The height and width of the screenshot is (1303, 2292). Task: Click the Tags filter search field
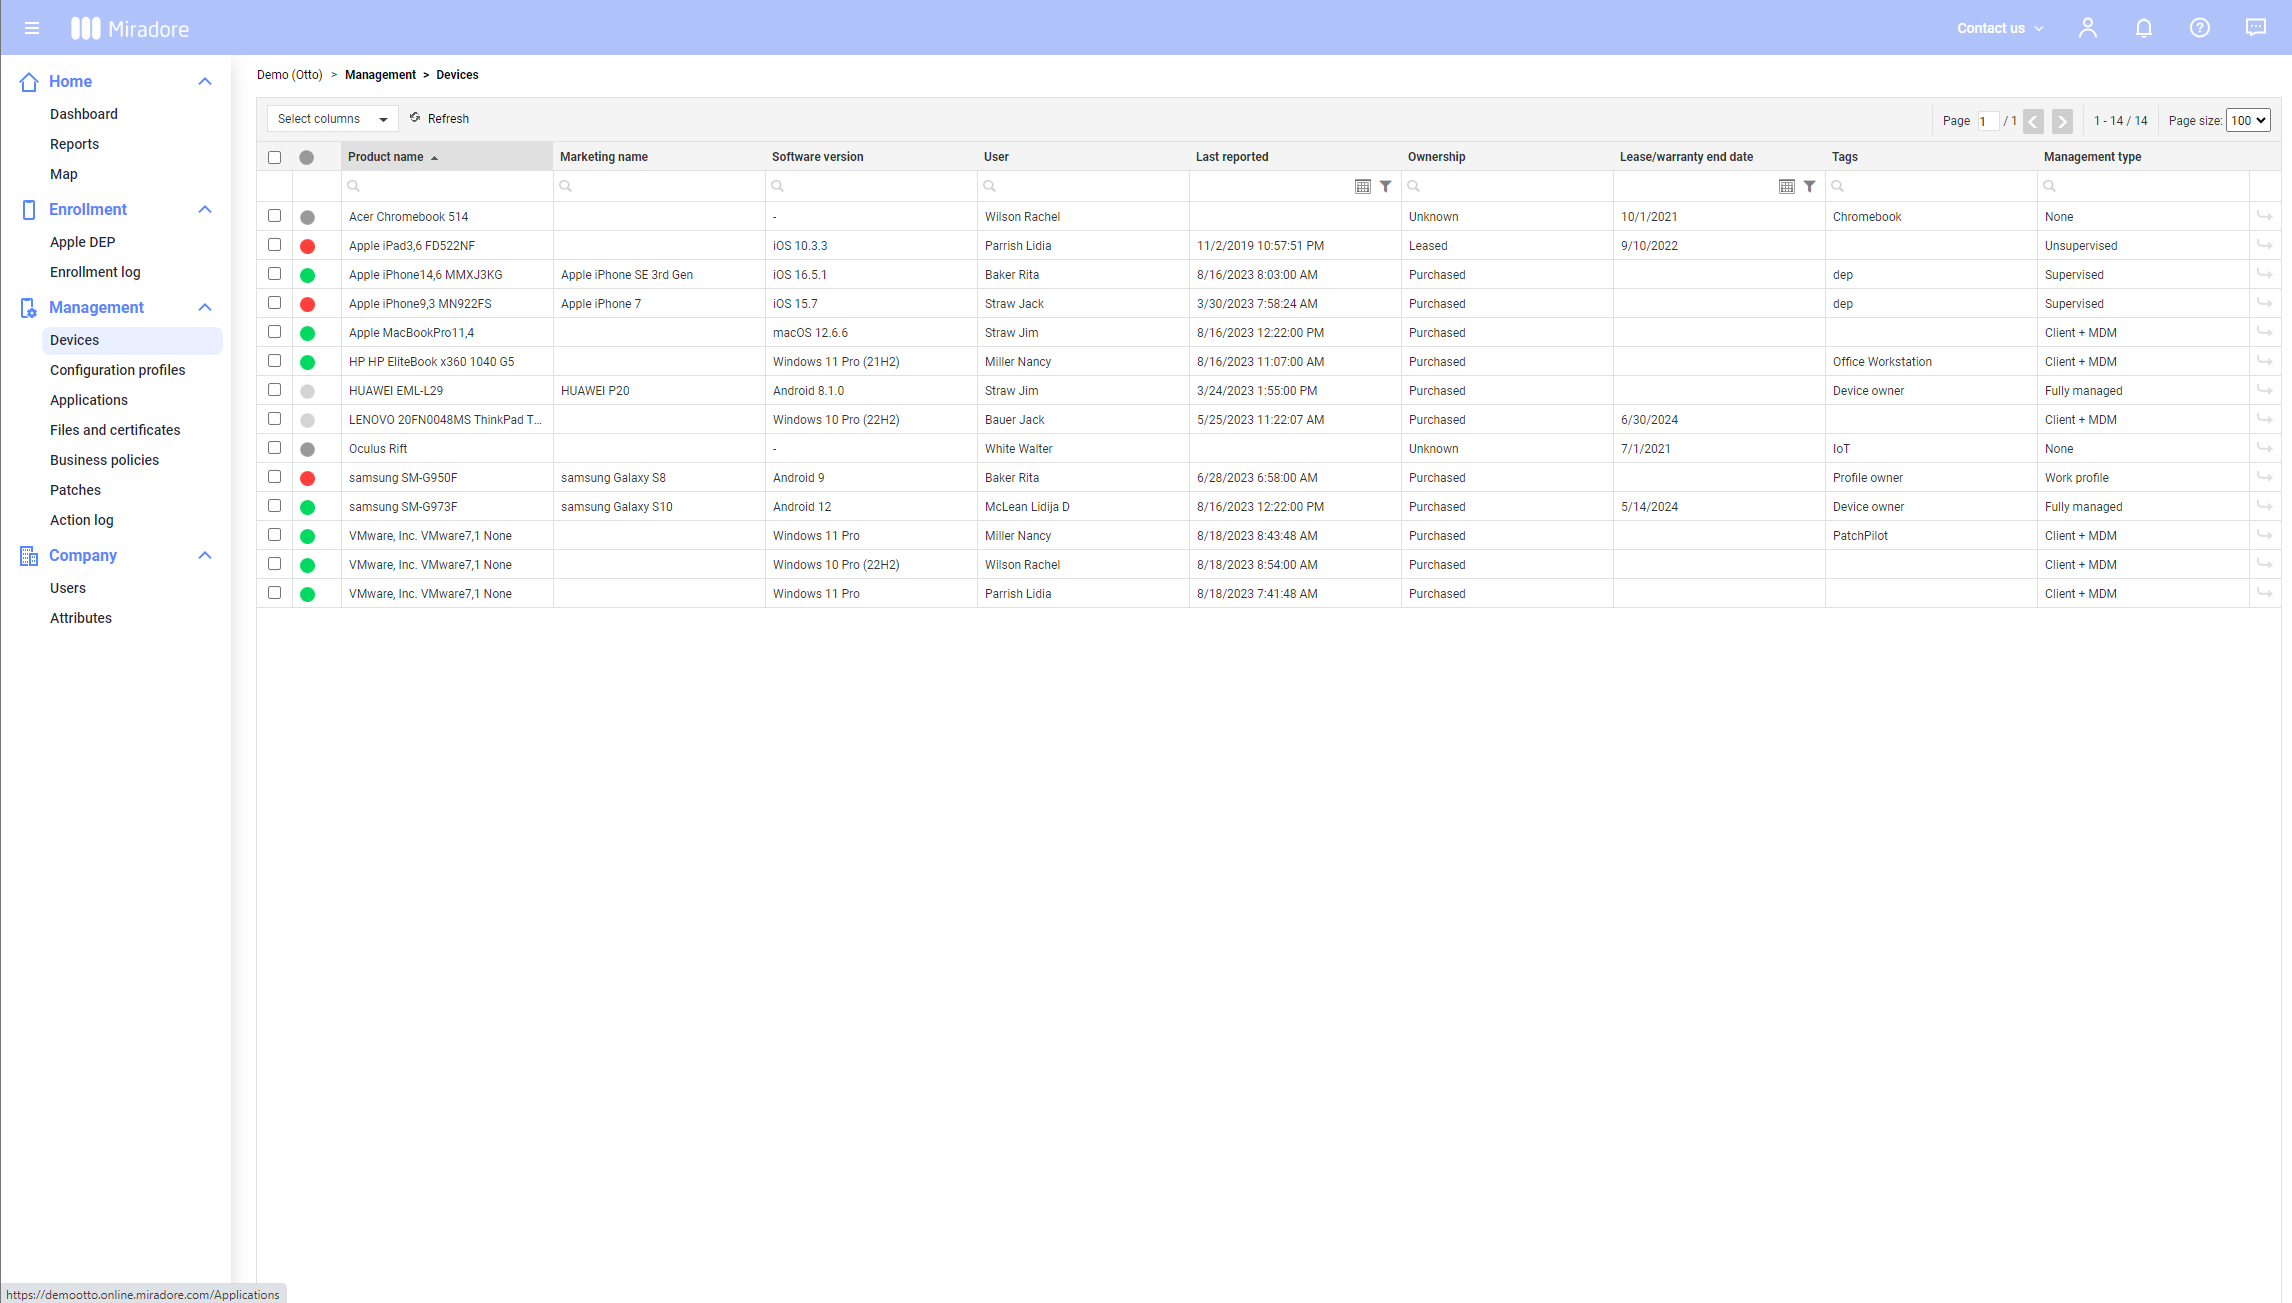1931,186
